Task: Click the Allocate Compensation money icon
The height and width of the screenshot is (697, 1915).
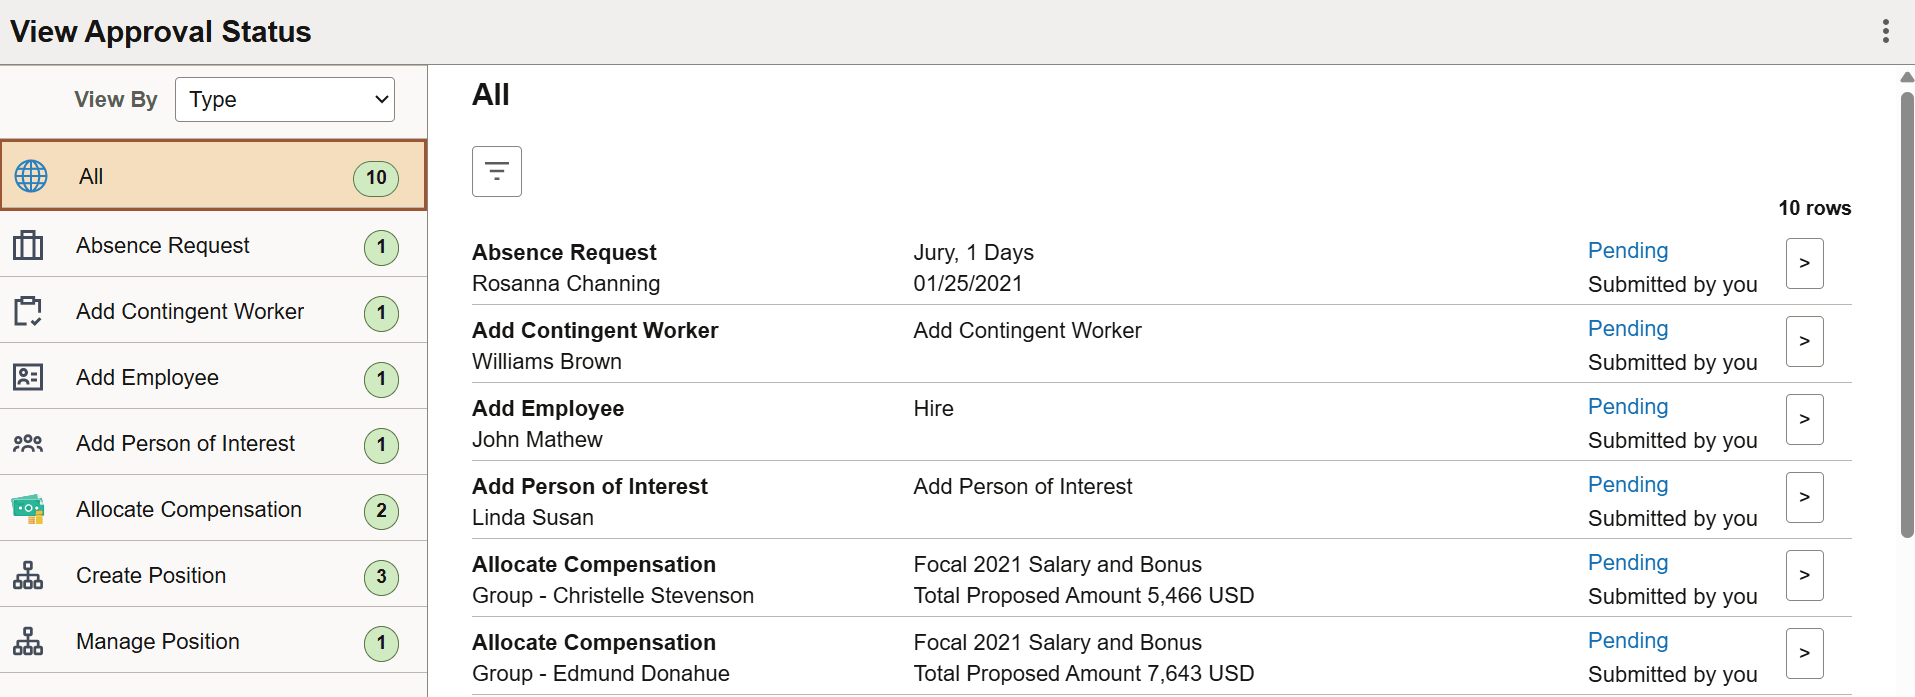Action: pos(28,509)
